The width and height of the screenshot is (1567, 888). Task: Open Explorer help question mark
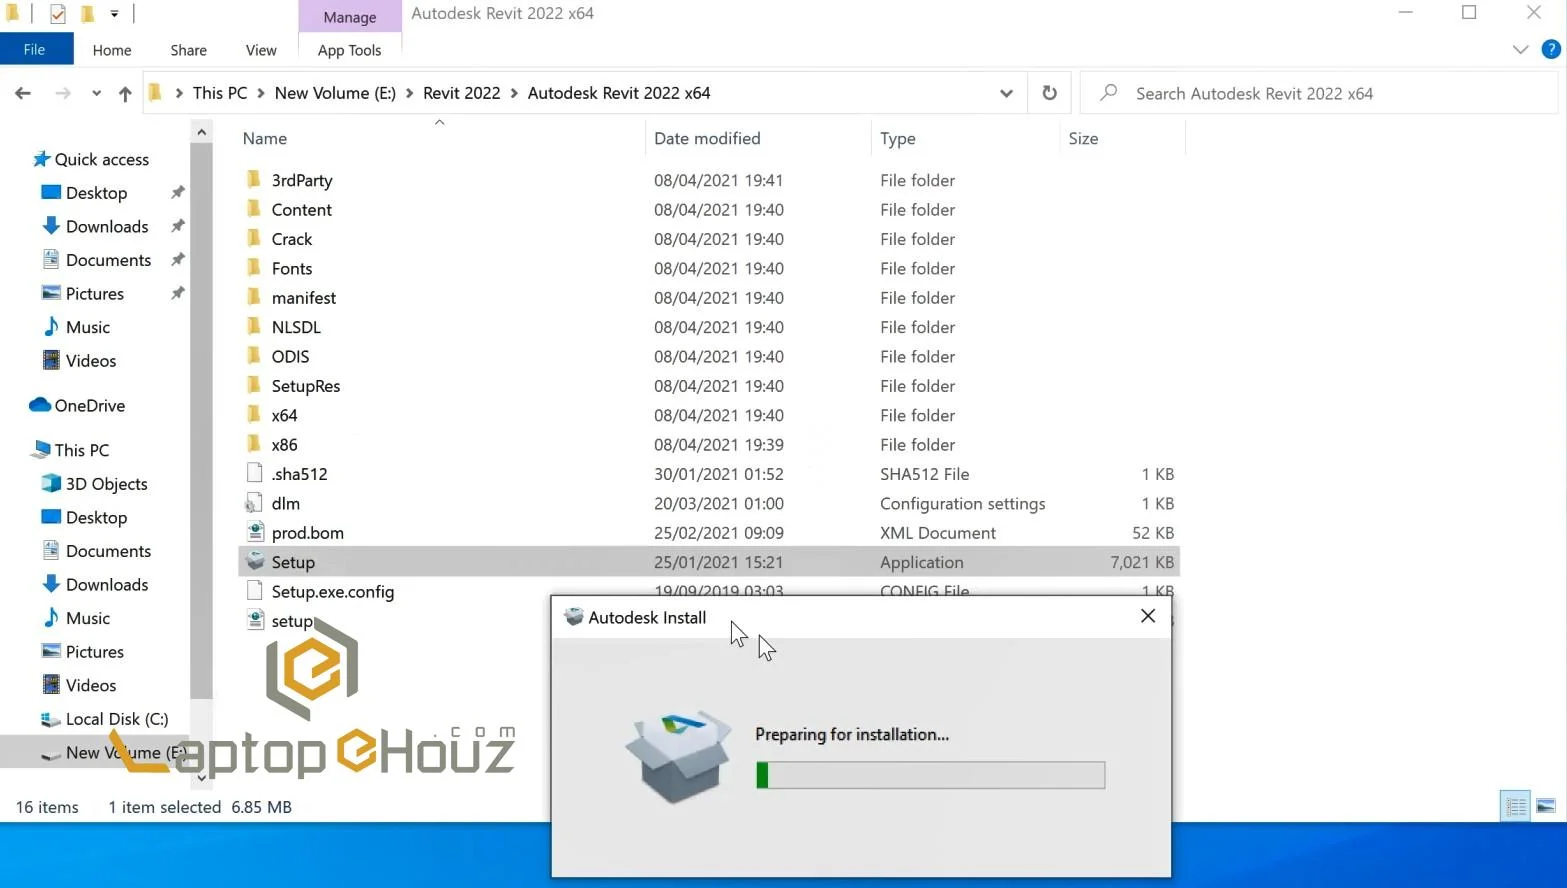pos(1551,49)
